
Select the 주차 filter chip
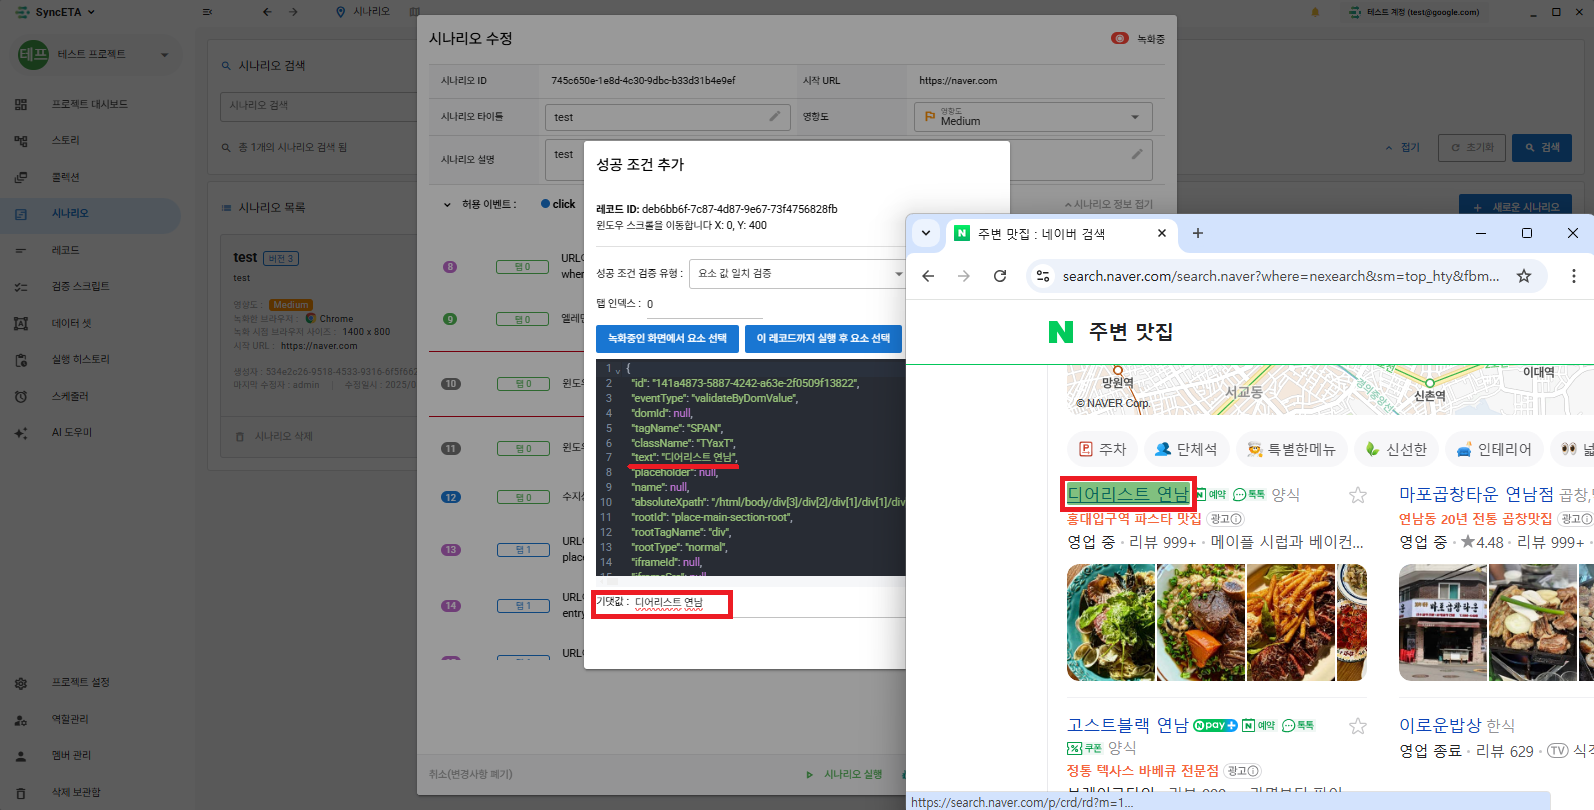click(1102, 450)
